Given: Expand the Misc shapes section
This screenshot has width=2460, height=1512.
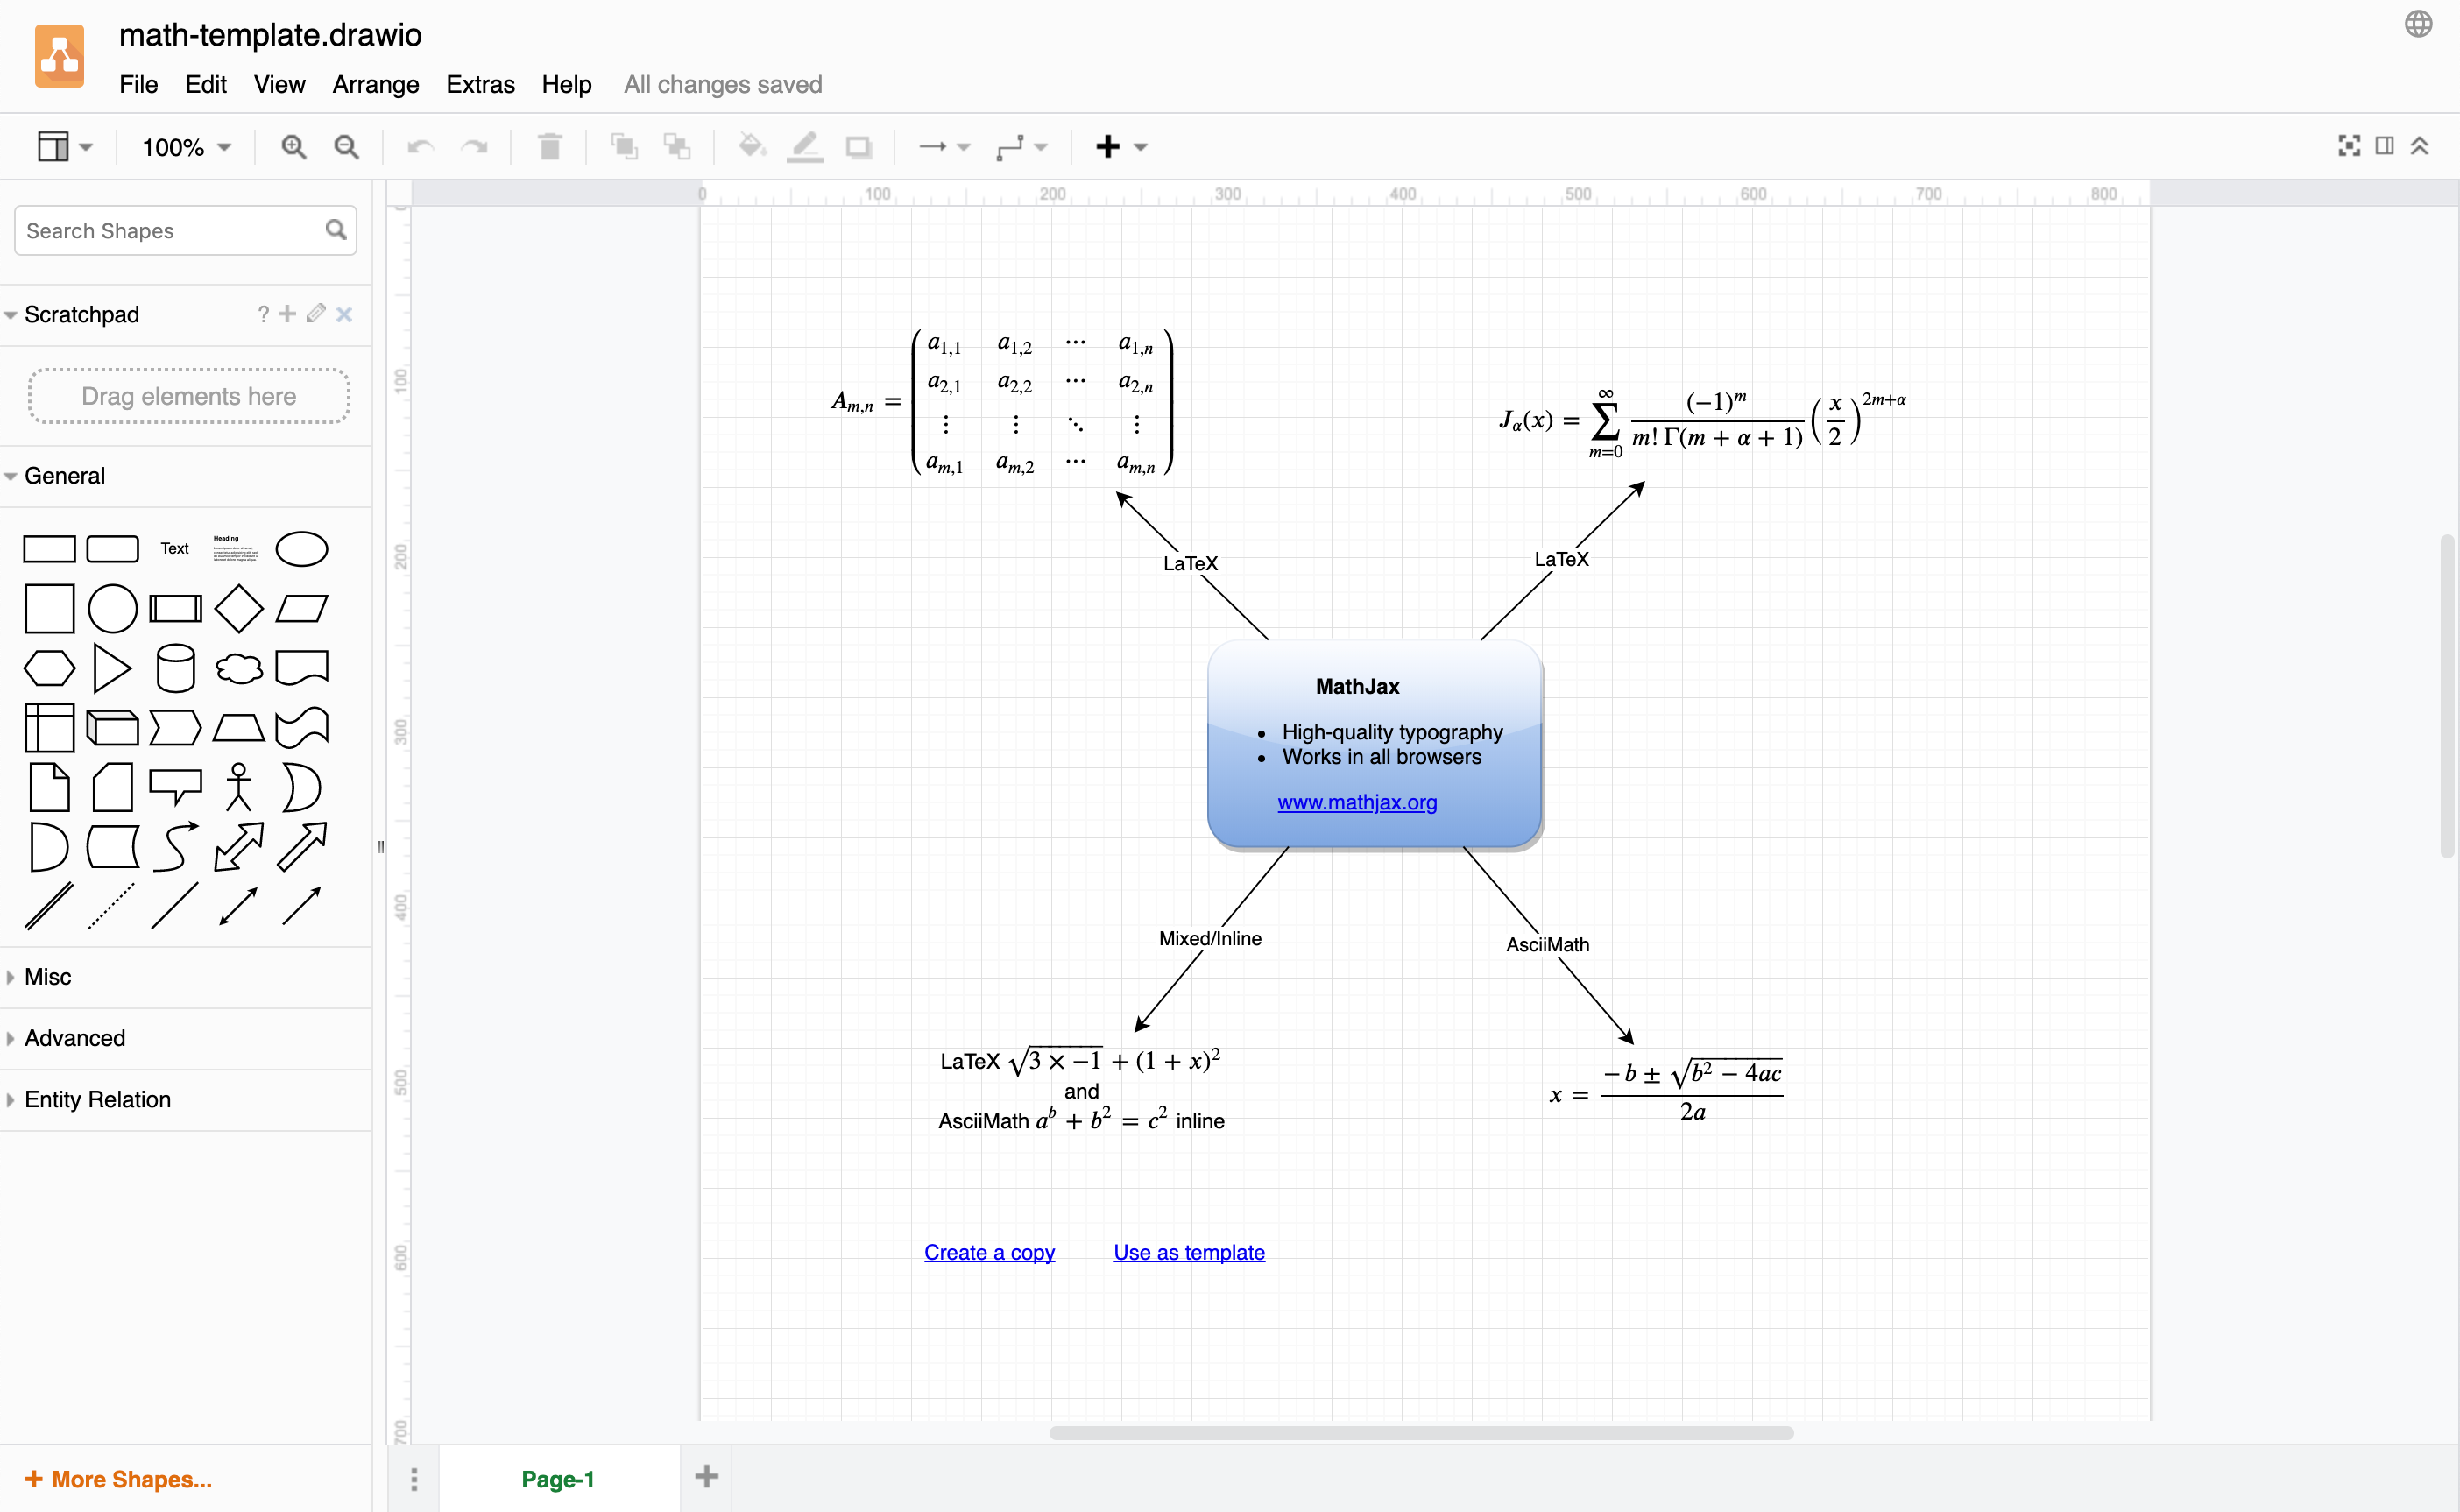Looking at the screenshot, I should [47, 977].
